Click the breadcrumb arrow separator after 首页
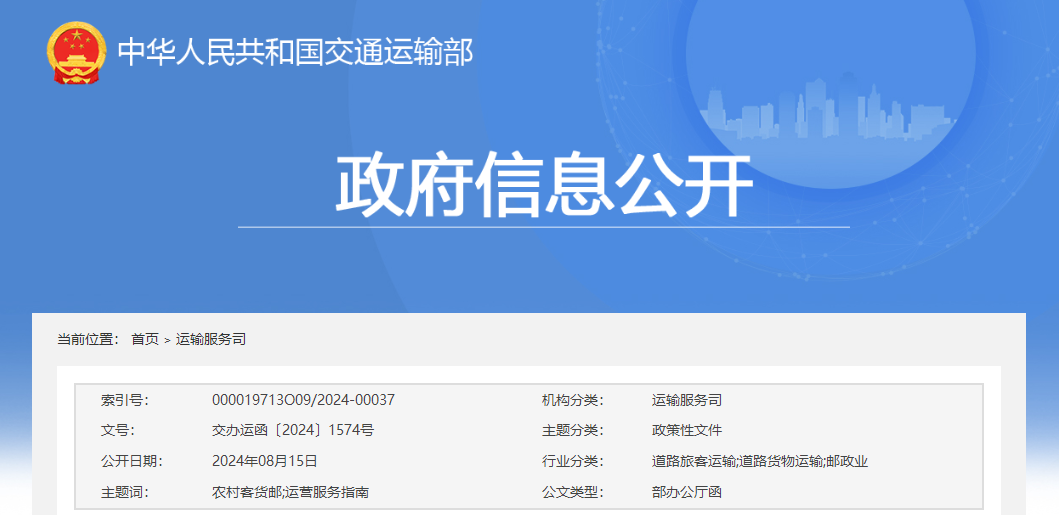Screen dimensions: 1059x515 click(x=167, y=341)
